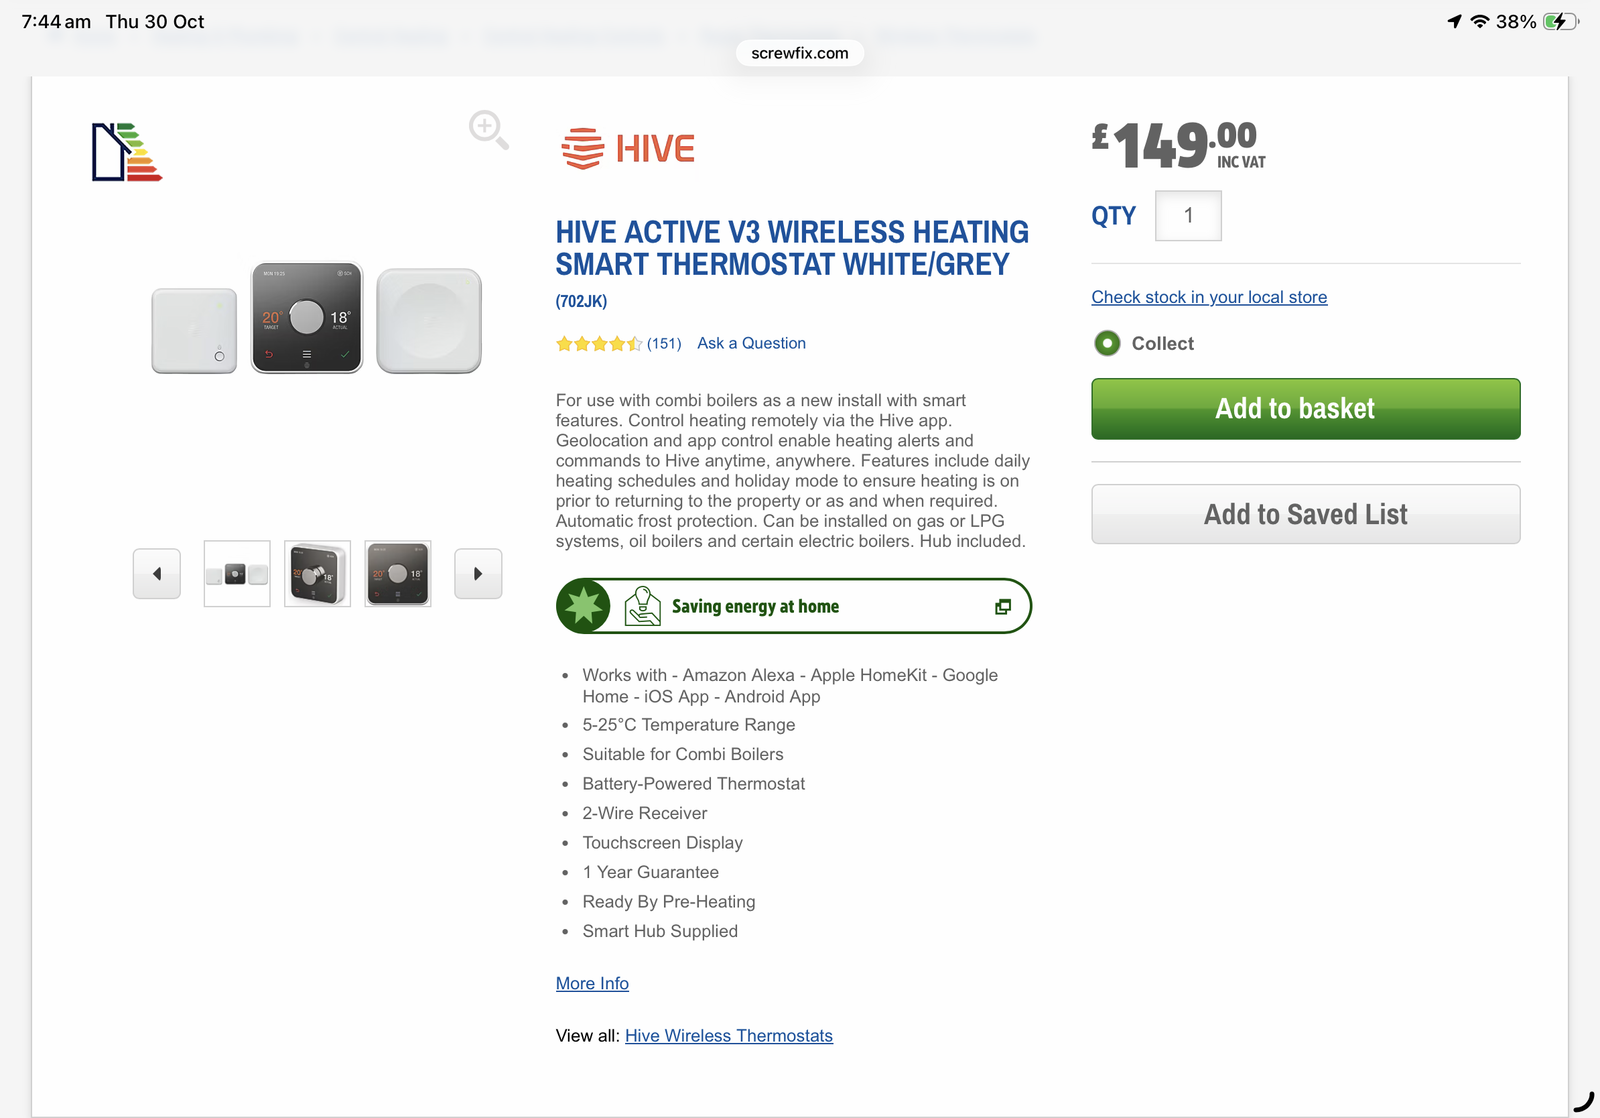The height and width of the screenshot is (1118, 1600).
Task: Tap the battery status icon
Action: (1559, 22)
